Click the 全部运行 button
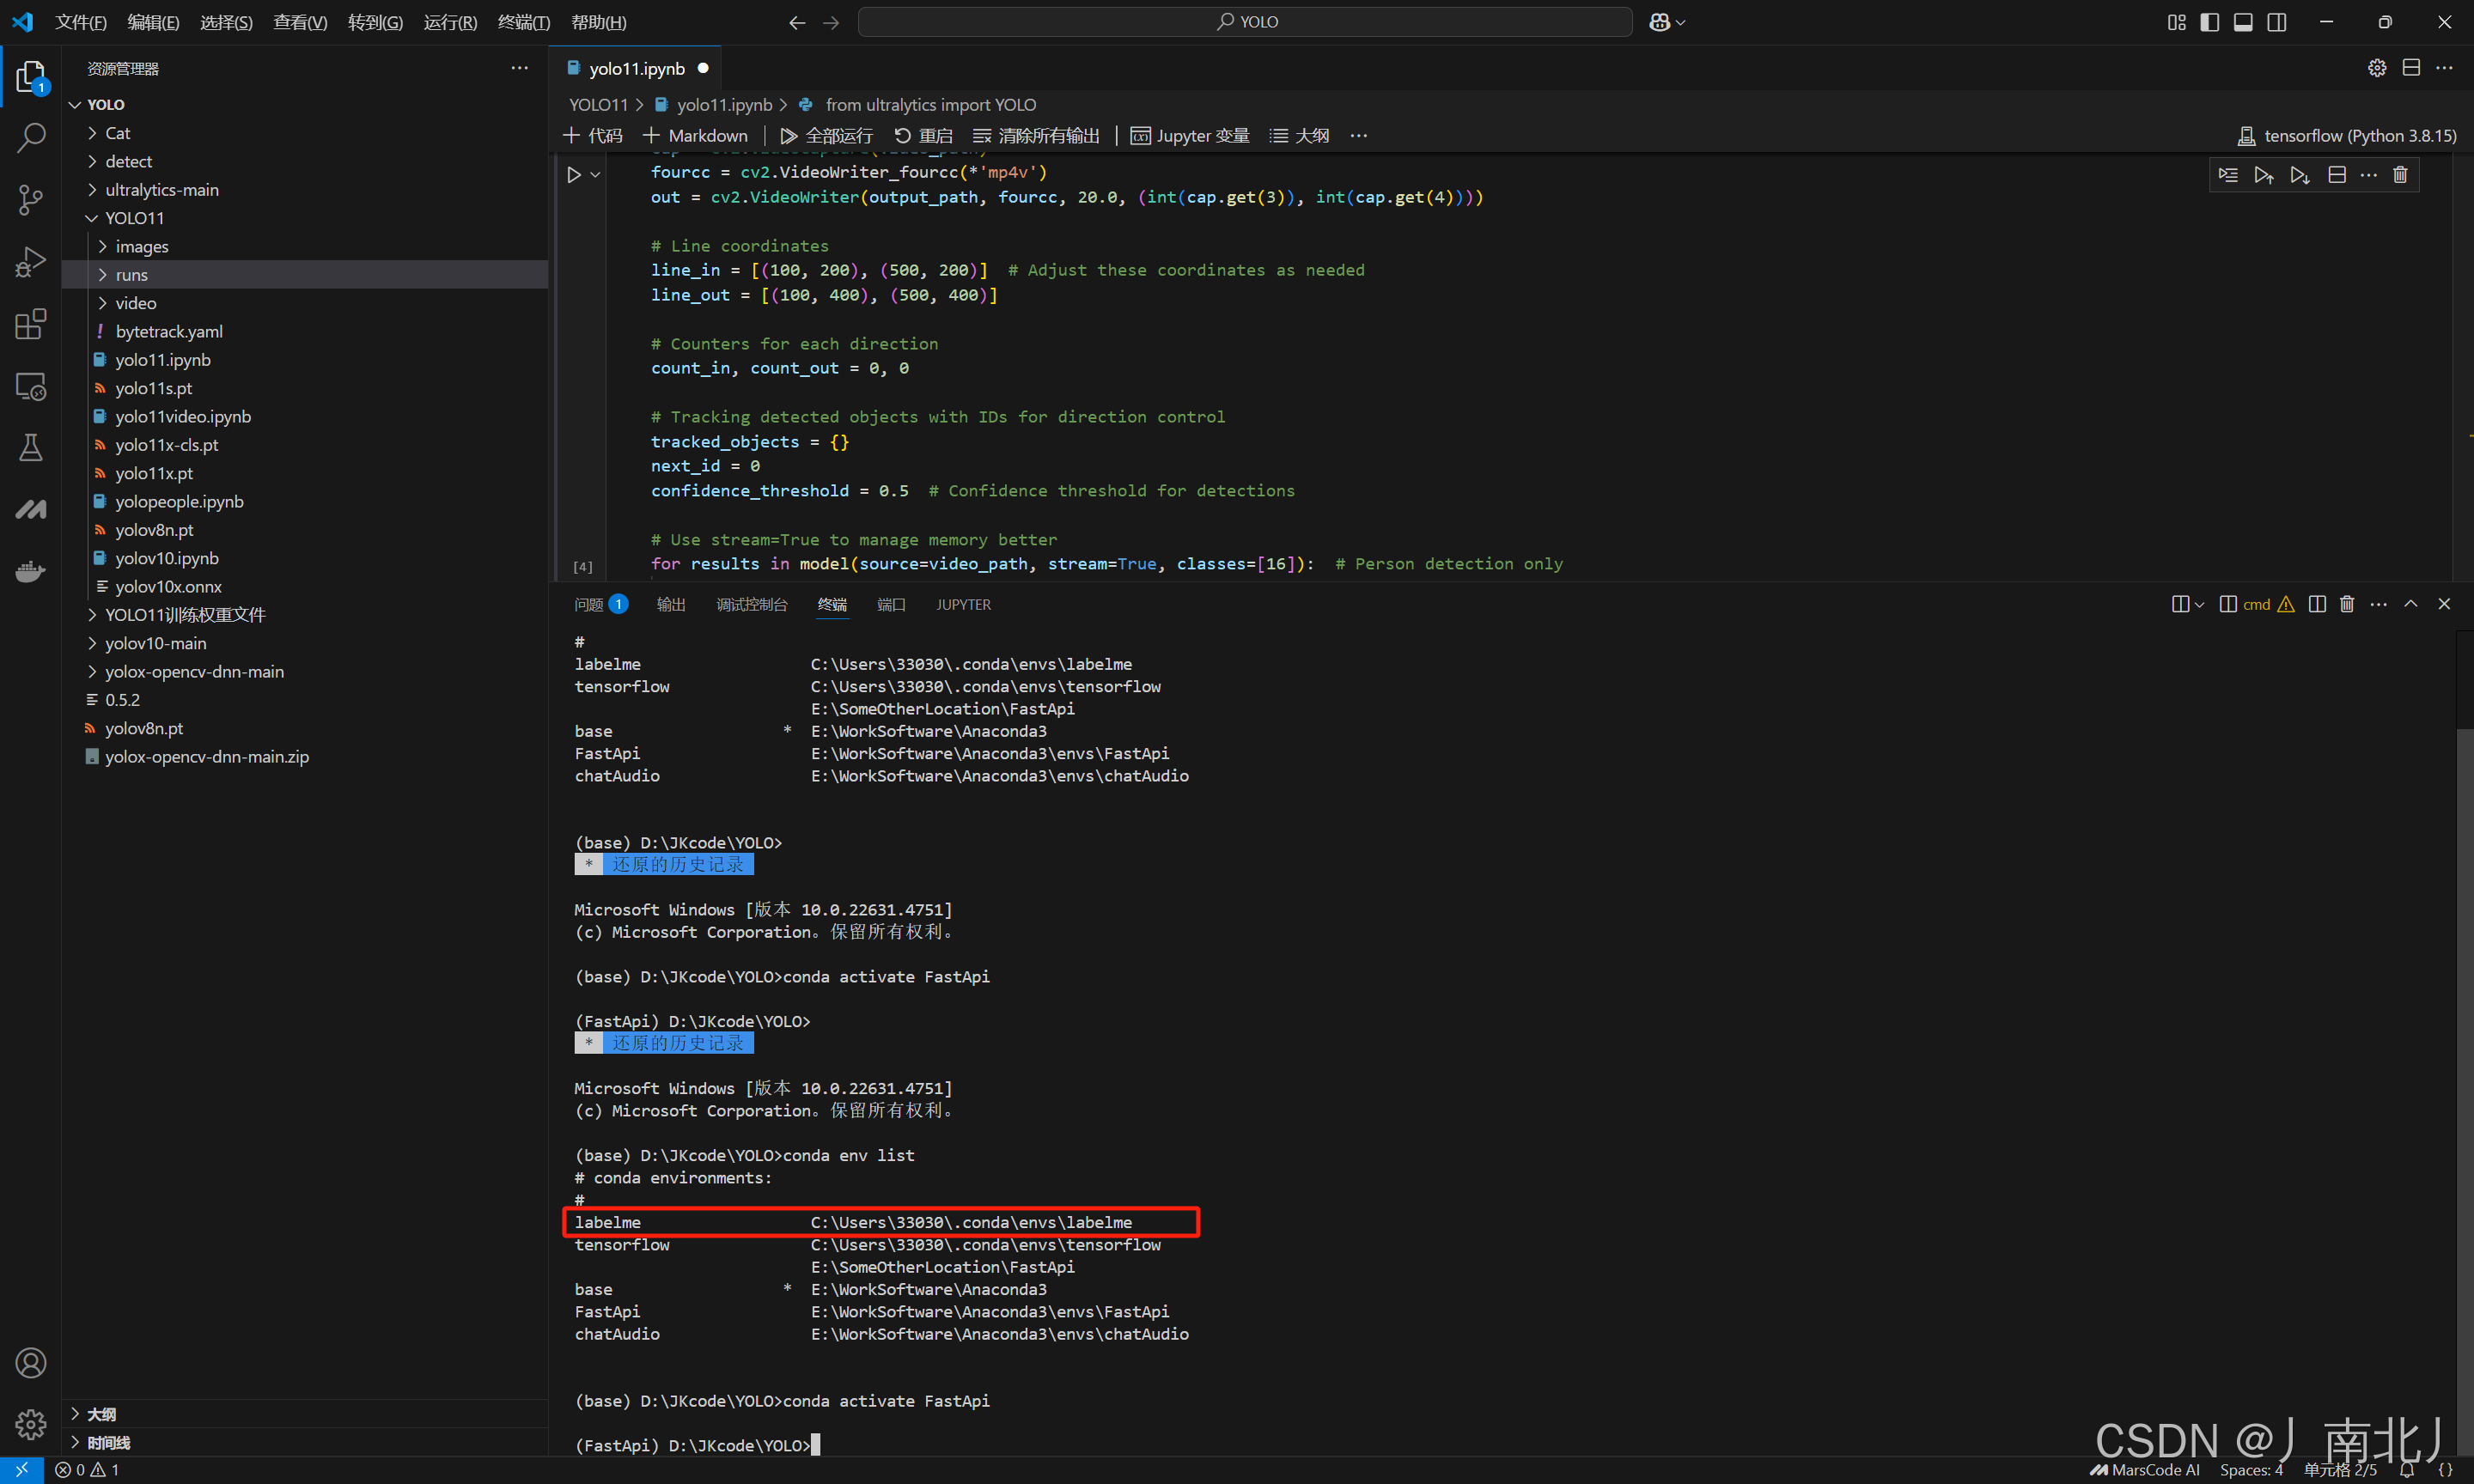Viewport: 2474px width, 1484px height. (x=826, y=136)
